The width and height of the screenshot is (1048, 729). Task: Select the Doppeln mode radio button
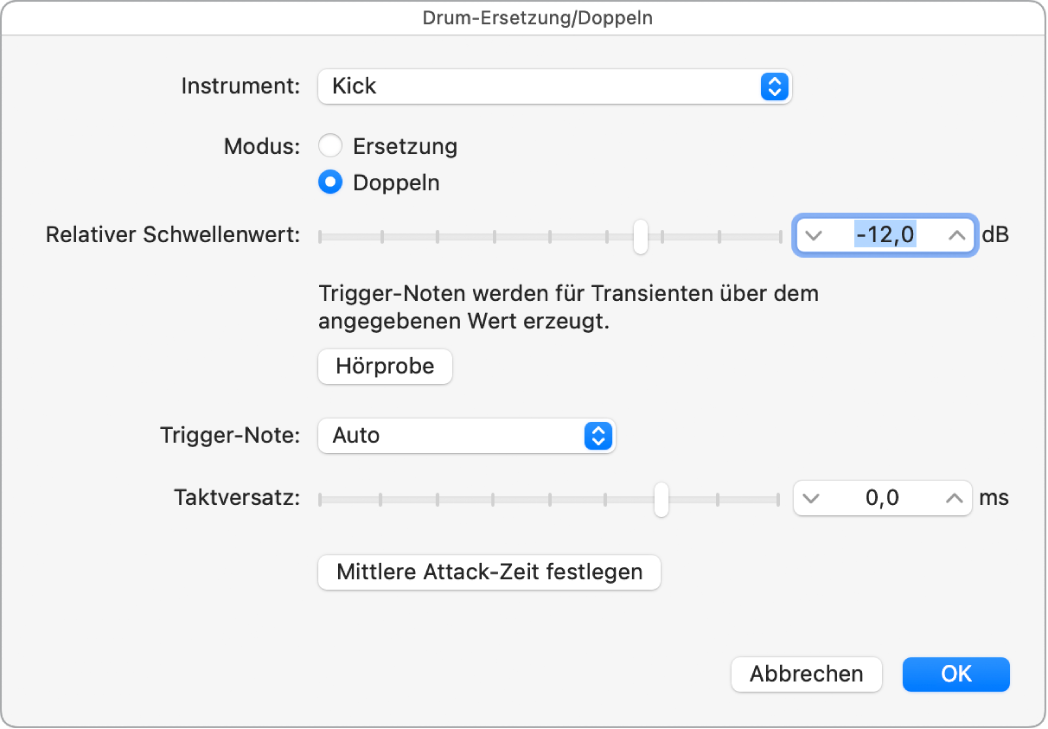coord(331,182)
